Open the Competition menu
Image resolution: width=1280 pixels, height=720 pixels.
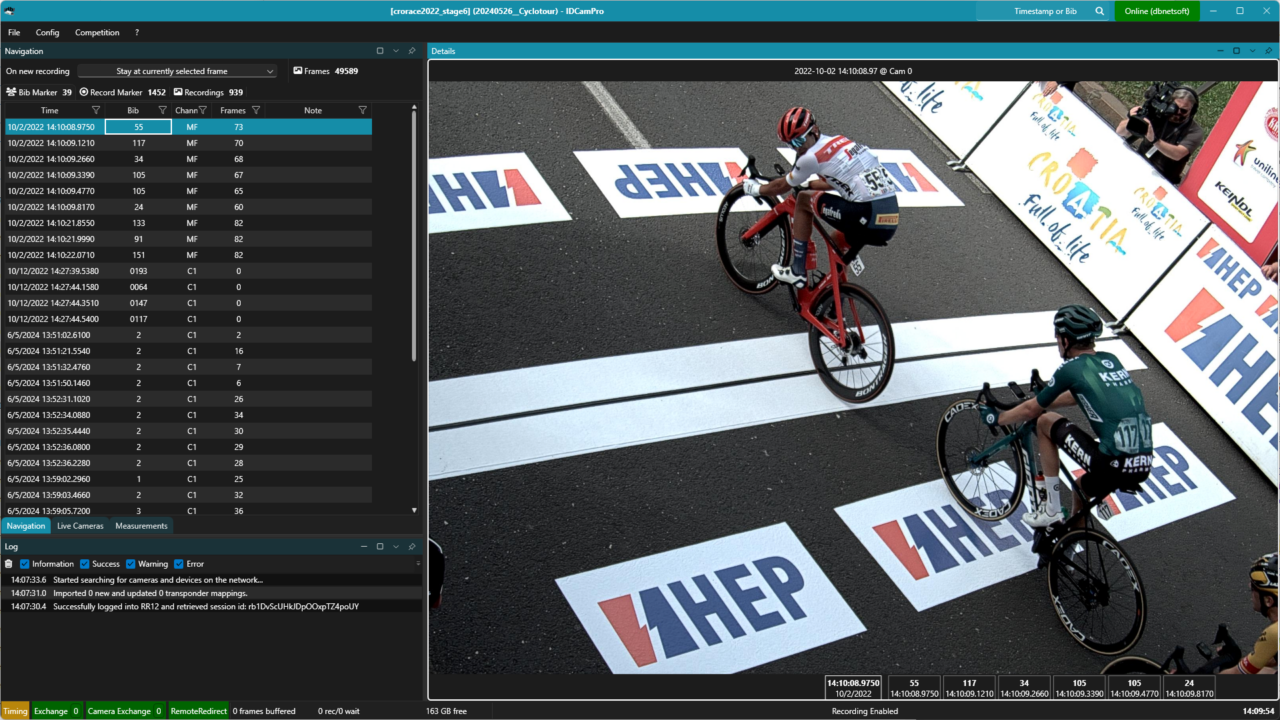(x=97, y=32)
